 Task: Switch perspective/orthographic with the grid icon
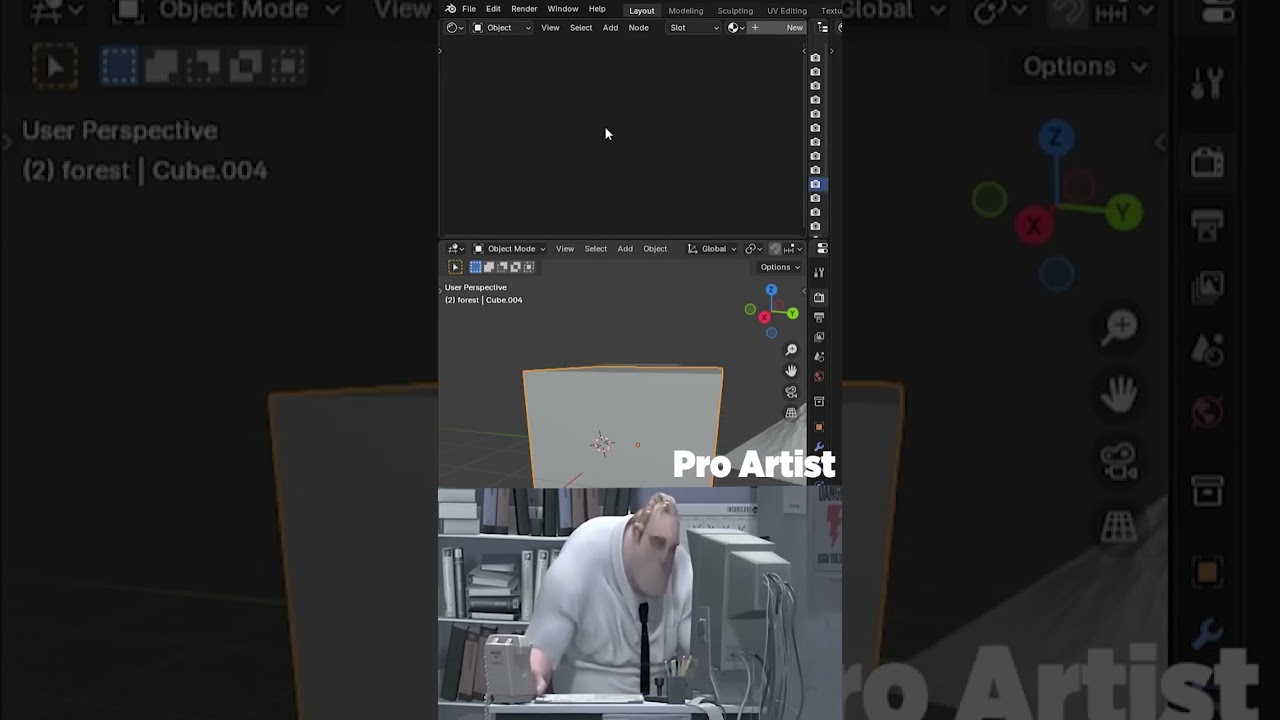click(791, 413)
